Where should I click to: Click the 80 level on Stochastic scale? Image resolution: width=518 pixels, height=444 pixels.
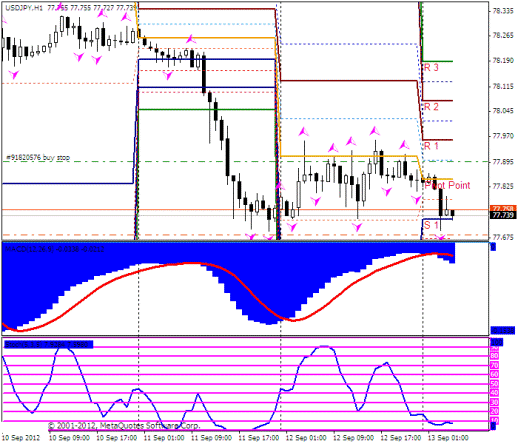[x=495, y=356]
